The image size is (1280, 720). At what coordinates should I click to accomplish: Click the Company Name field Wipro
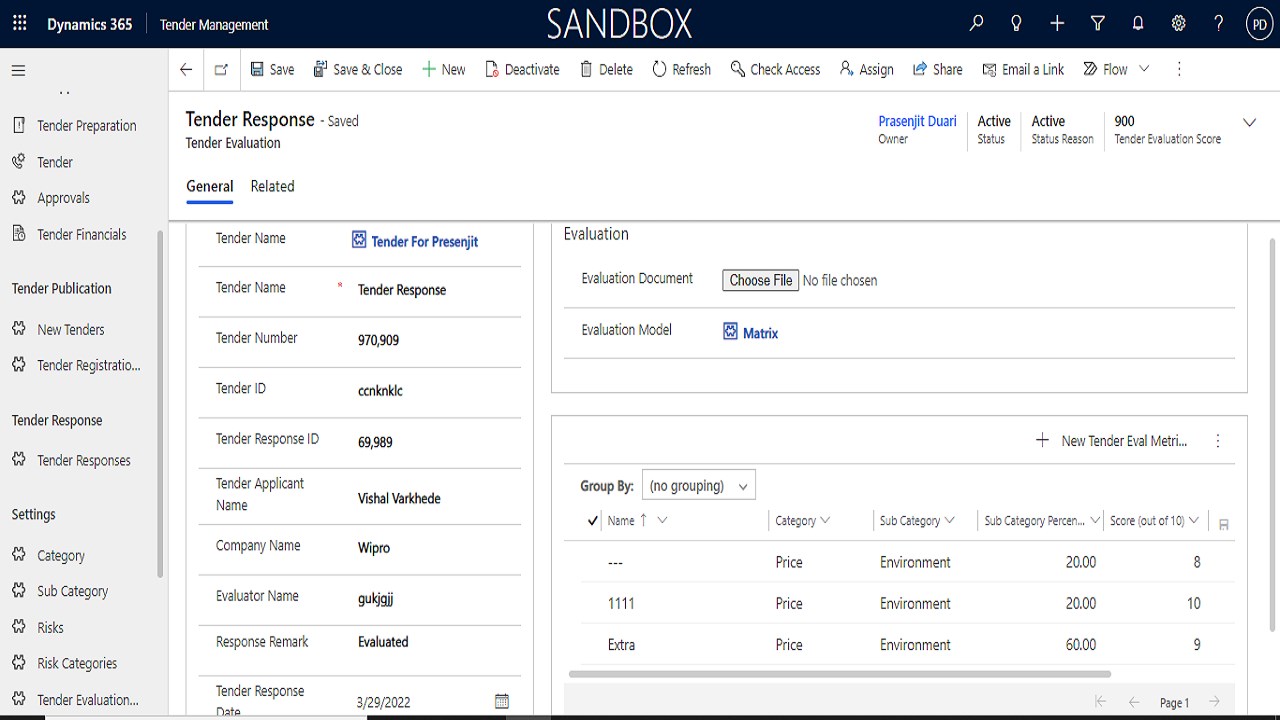tap(435, 548)
